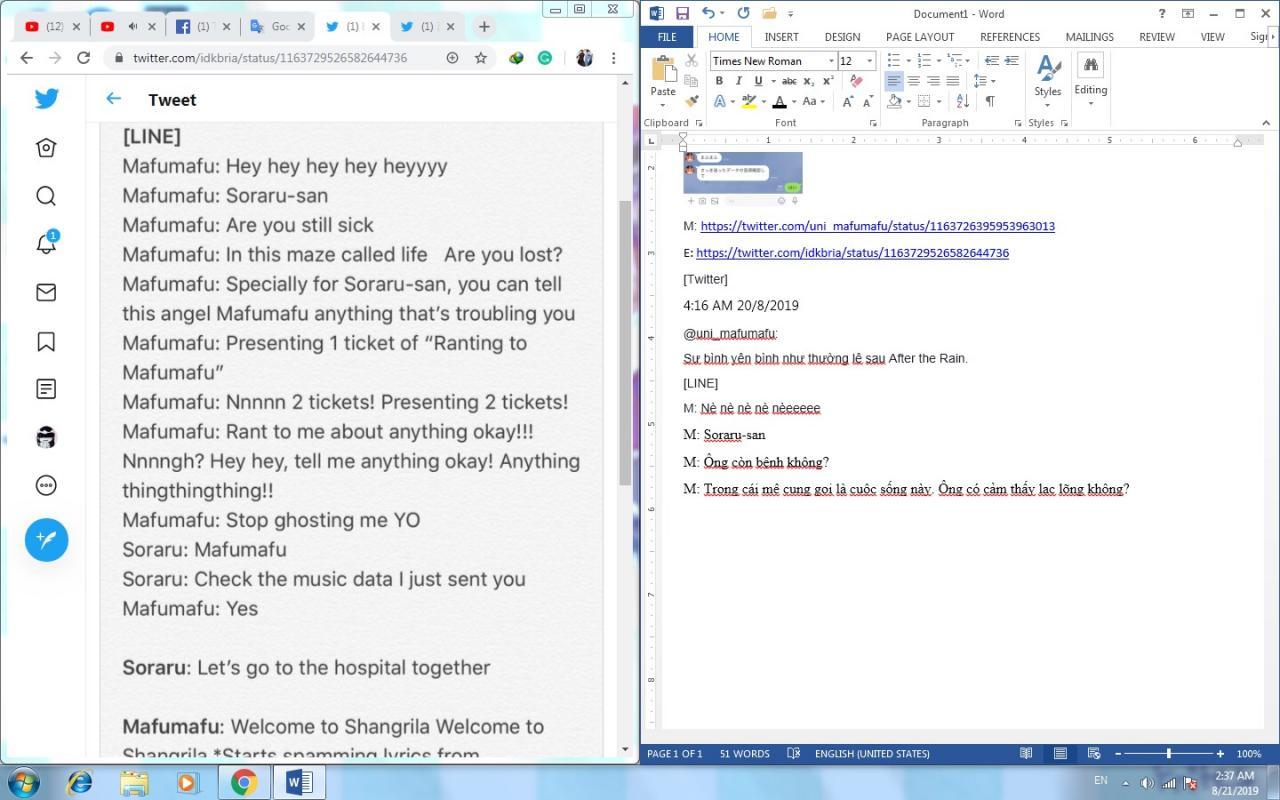1280x800 pixels.
Task: Open the idkbria Twitter status link in Word
Action: pyautogui.click(x=852, y=253)
